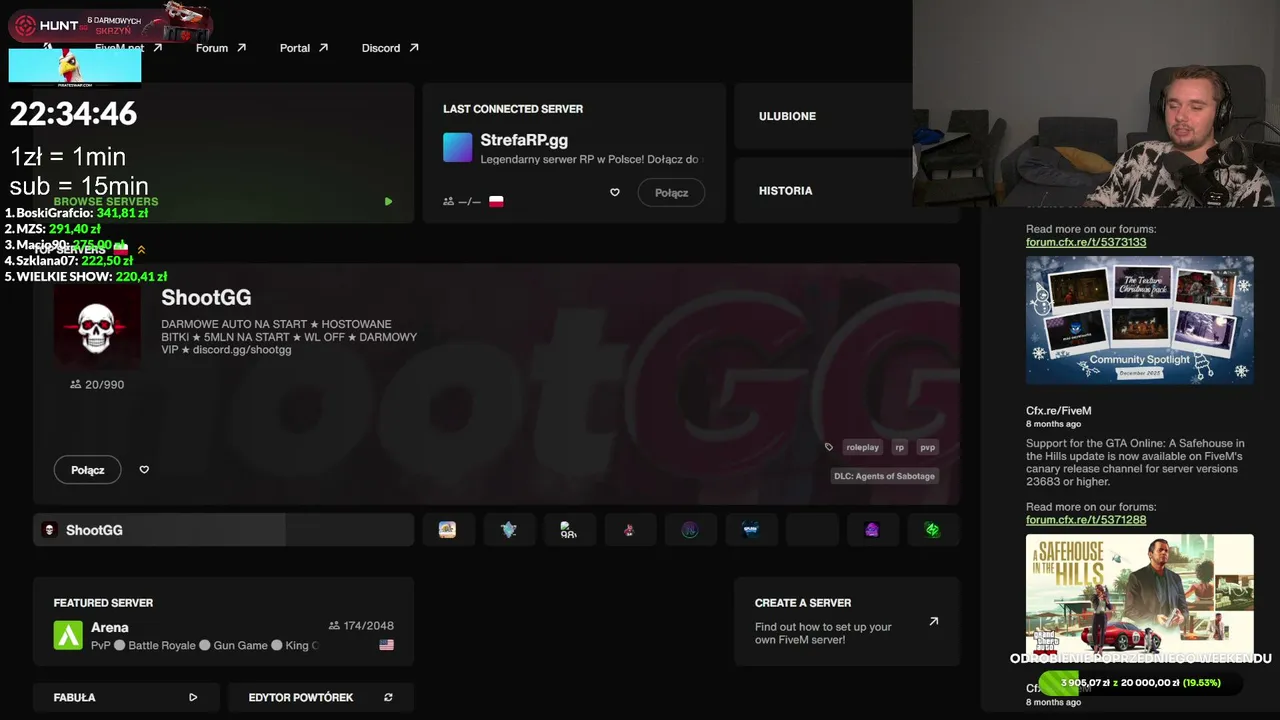Screen dimensions: 1280x720
Task: Click the Discord link's arrow icon
Action: [414, 48]
